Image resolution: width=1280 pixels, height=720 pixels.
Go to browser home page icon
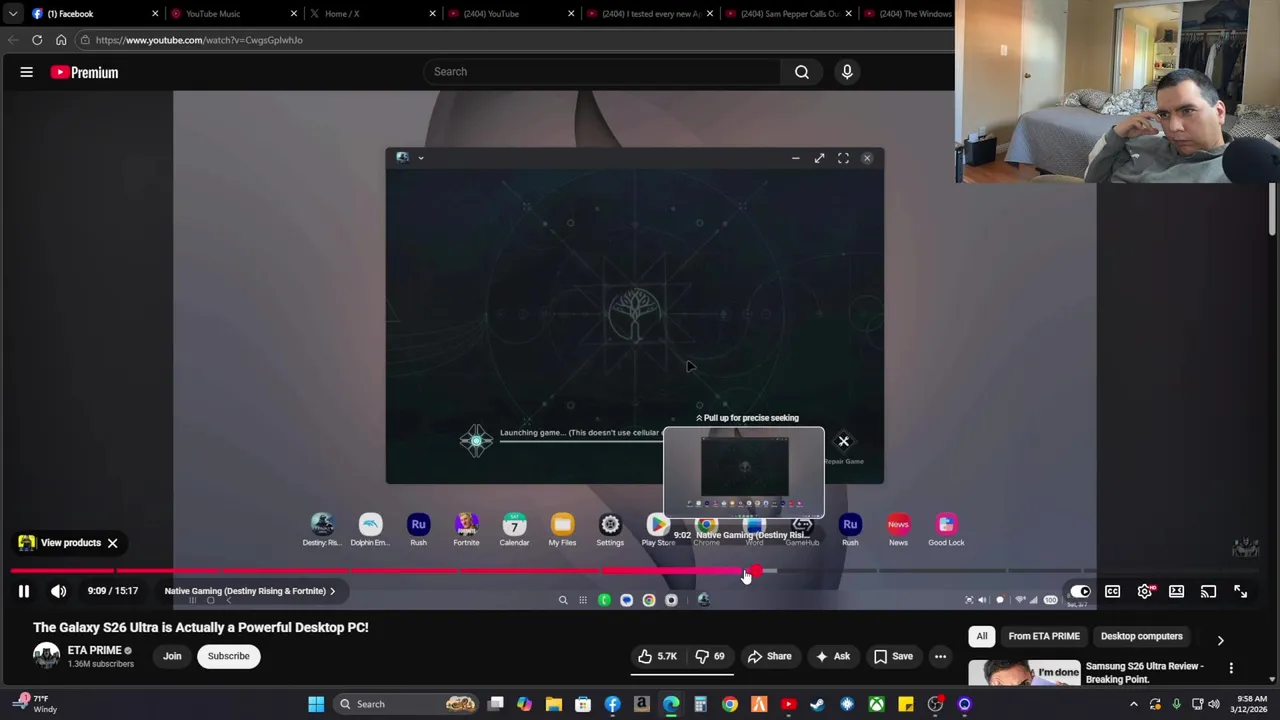pyautogui.click(x=61, y=40)
